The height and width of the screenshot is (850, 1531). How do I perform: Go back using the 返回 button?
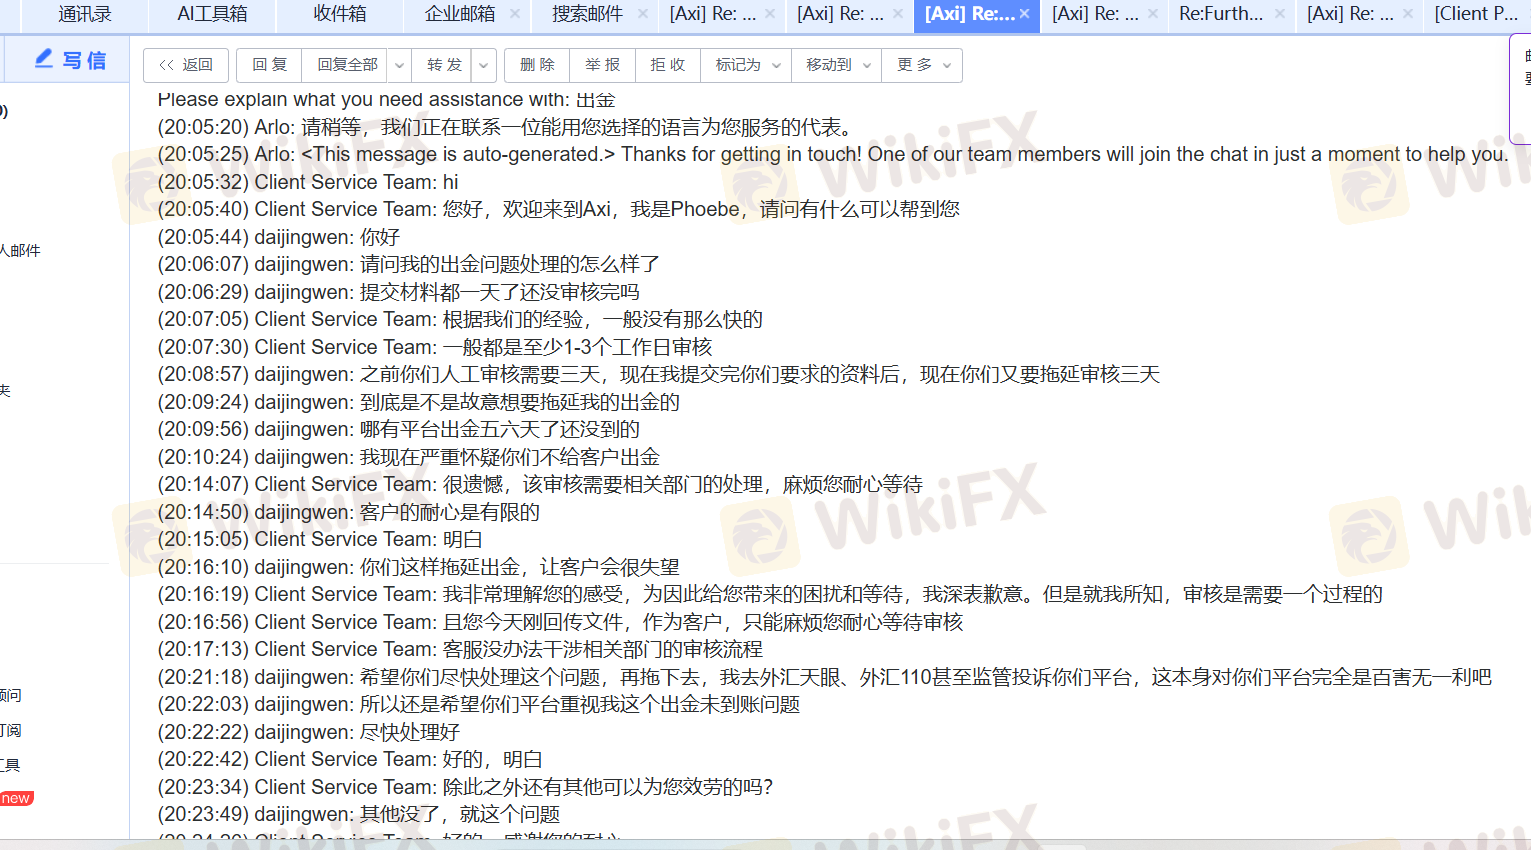(x=186, y=65)
